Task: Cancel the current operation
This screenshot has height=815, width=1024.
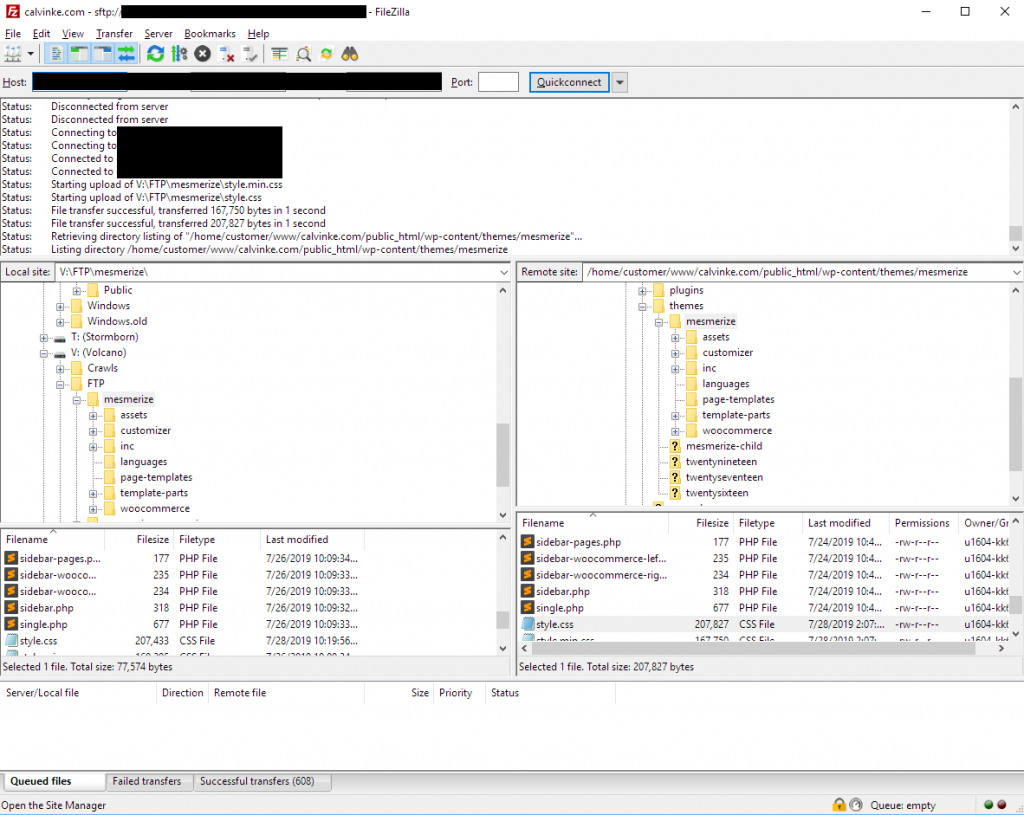Action: pos(202,54)
